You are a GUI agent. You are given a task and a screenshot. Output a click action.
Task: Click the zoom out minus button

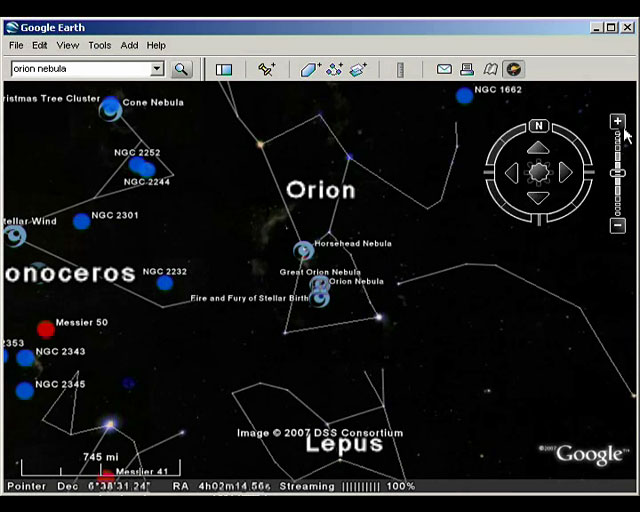pos(618,225)
